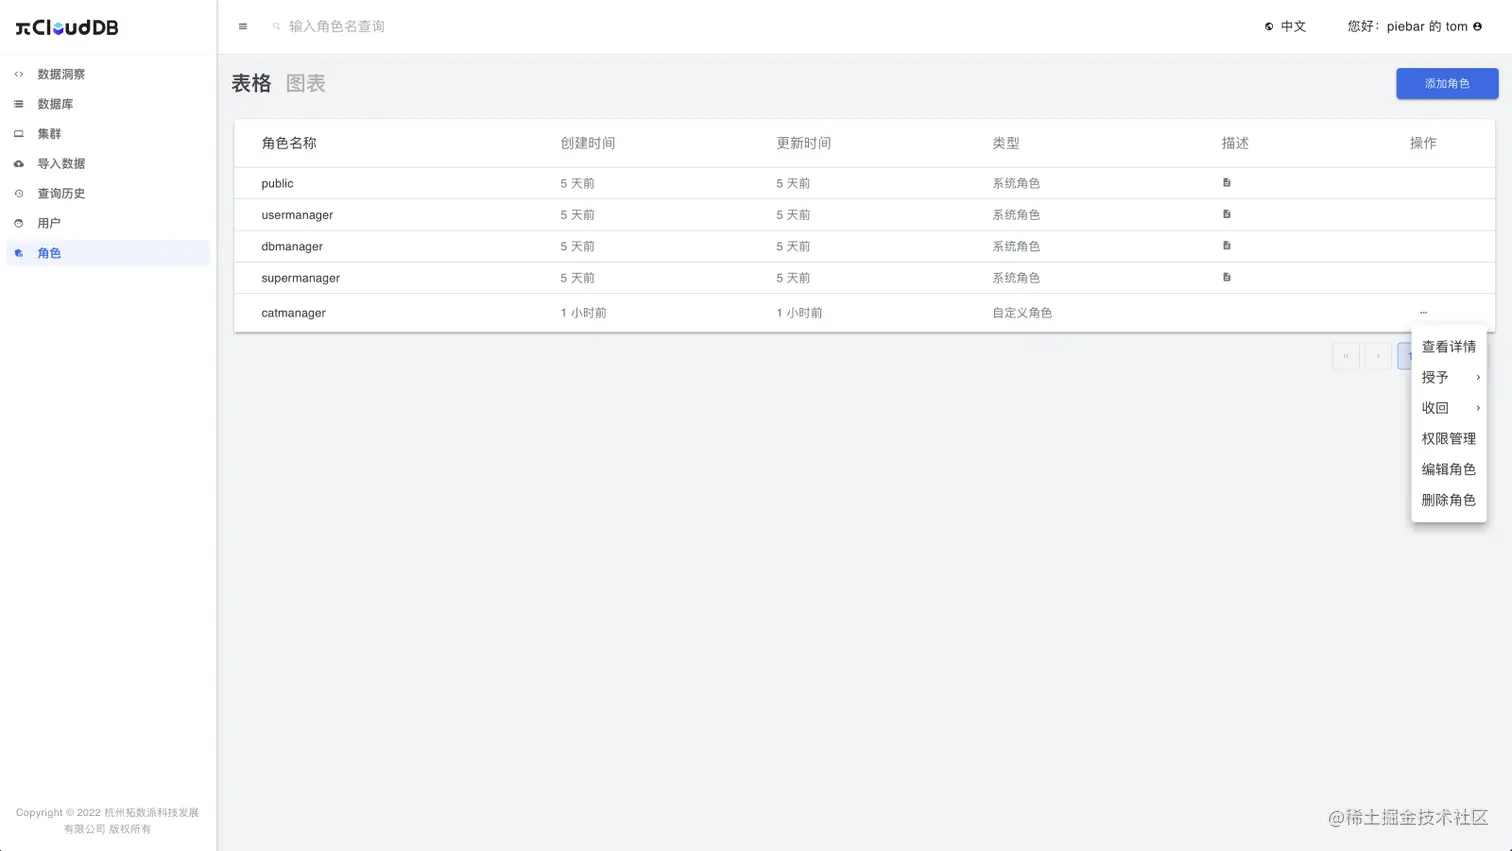
Task: Open description icon for supermanager role
Action: [x=1226, y=277]
